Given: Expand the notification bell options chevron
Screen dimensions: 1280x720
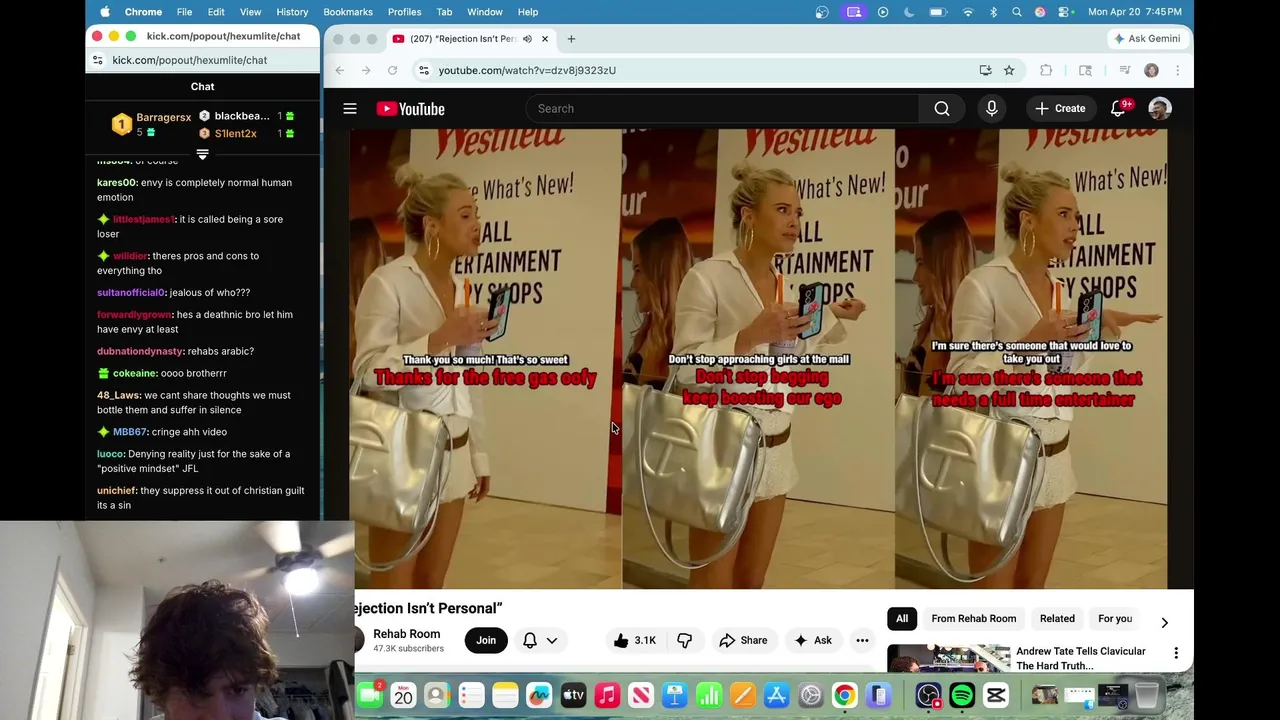Looking at the screenshot, I should click(551, 640).
